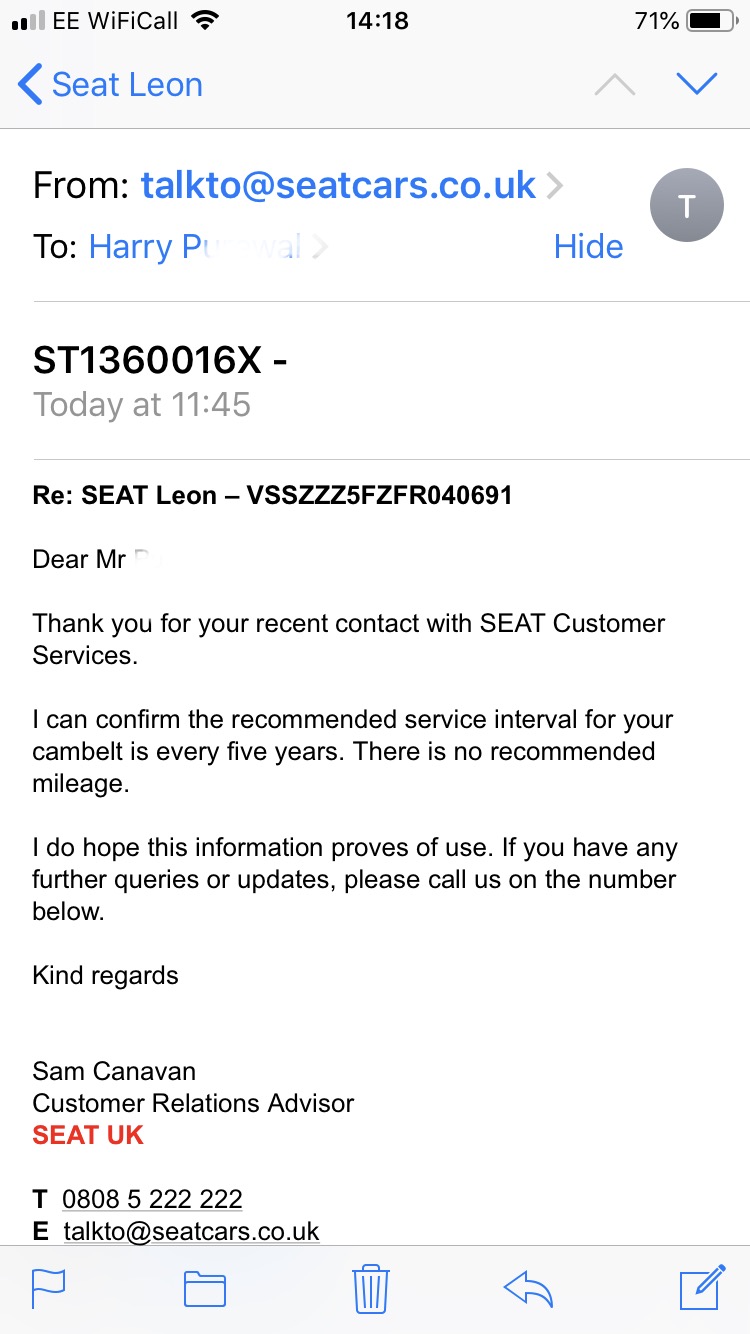
Task: Tap the Wi-Fi signal icon in status bar
Action: pos(205,21)
